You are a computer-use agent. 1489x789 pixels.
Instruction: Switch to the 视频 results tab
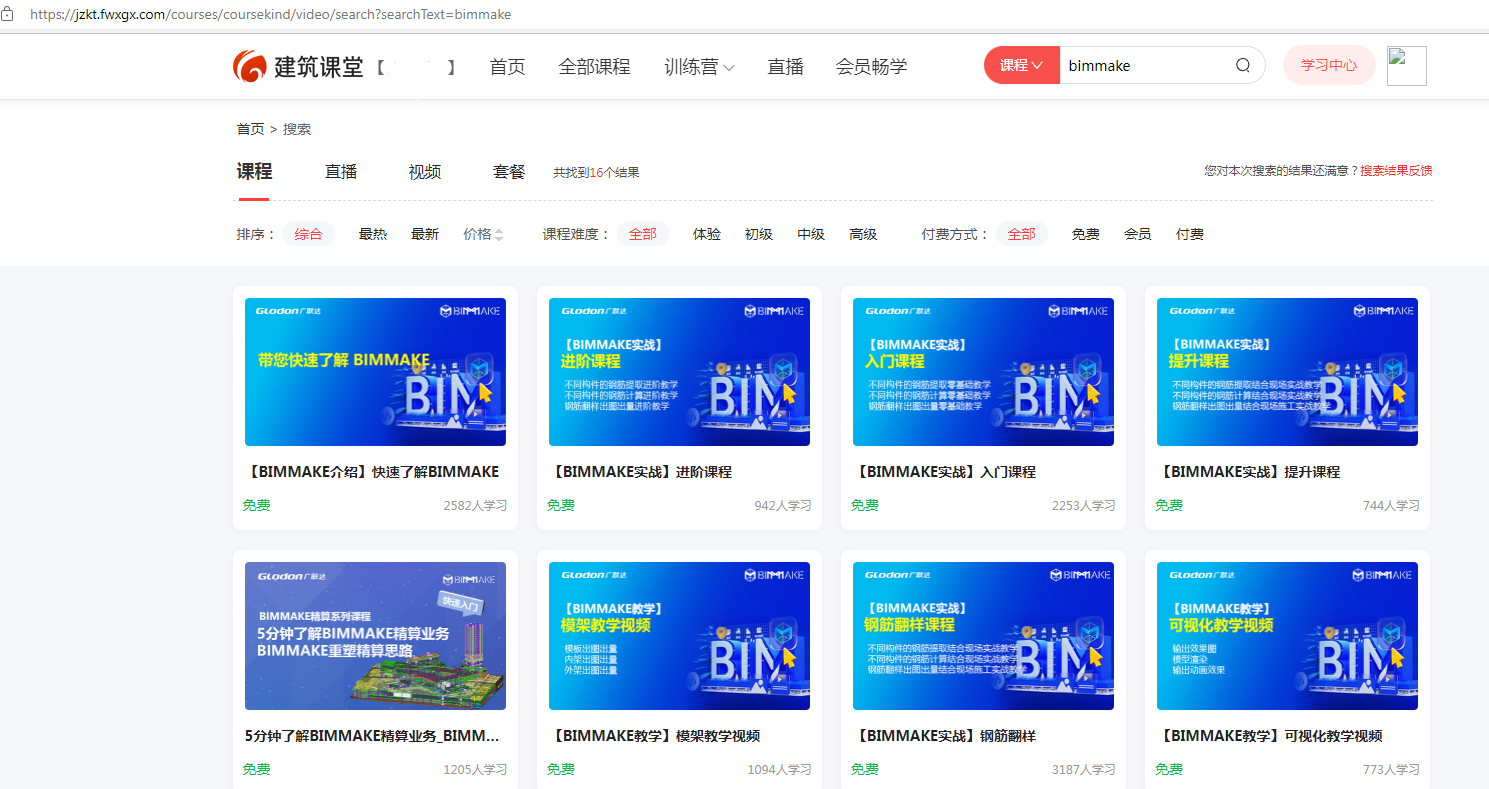[x=425, y=172]
